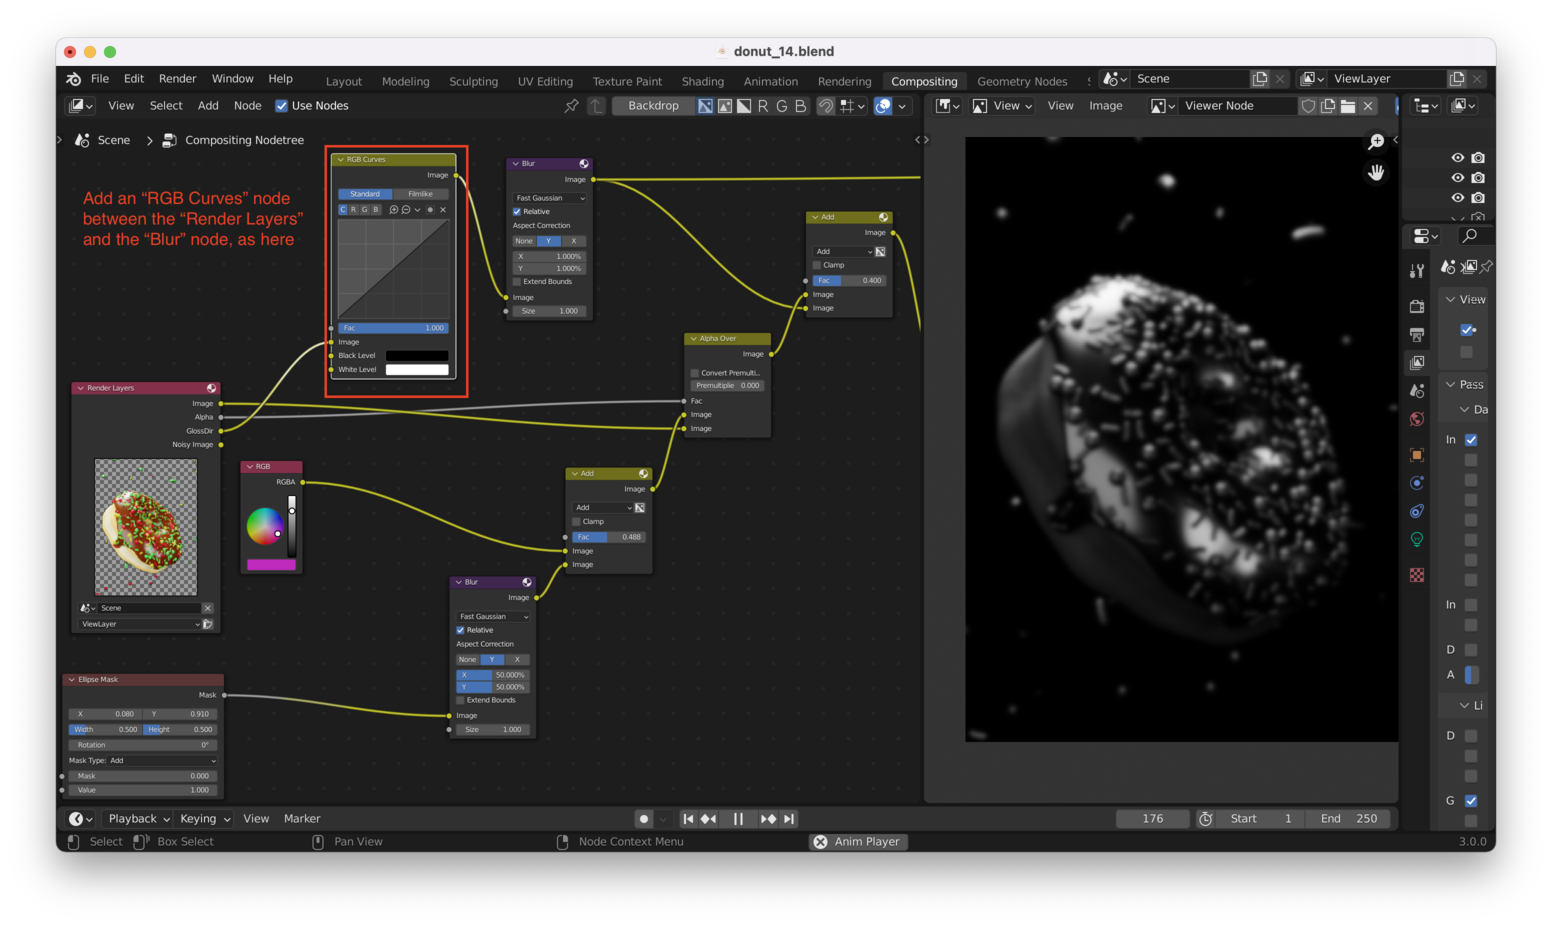The height and width of the screenshot is (926, 1552).
Task: Click the pin node tree icon
Action: [x=571, y=106]
